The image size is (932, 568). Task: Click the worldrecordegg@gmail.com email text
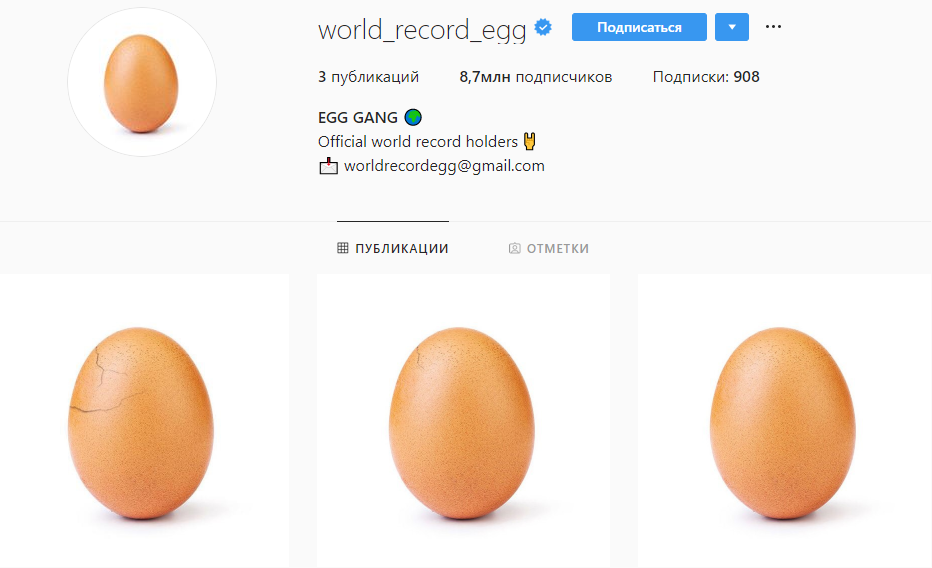[x=444, y=166]
